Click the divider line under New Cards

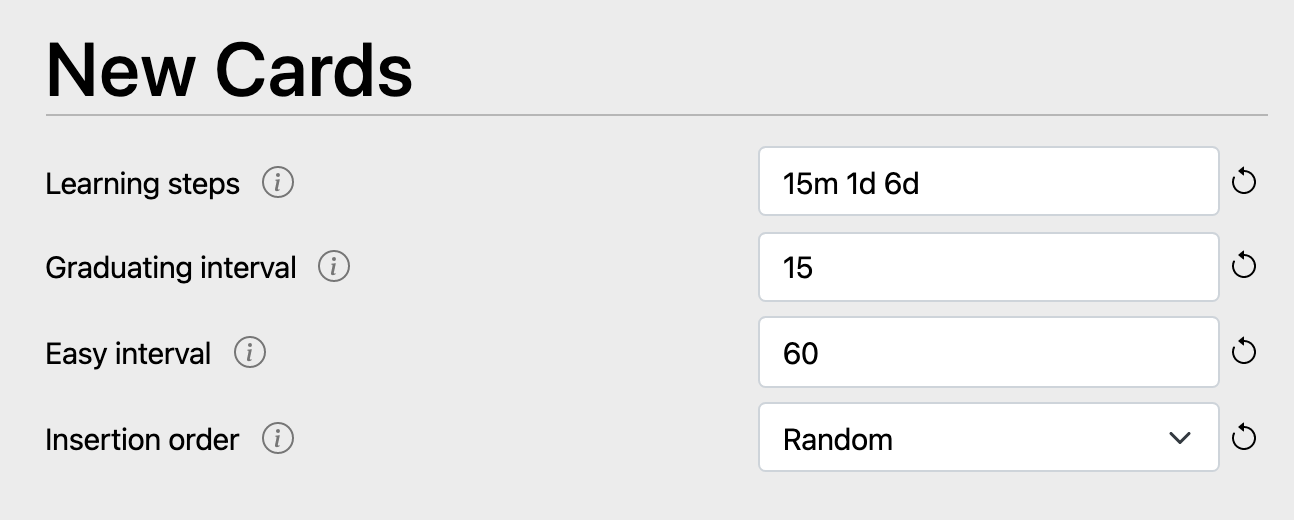[657, 115]
